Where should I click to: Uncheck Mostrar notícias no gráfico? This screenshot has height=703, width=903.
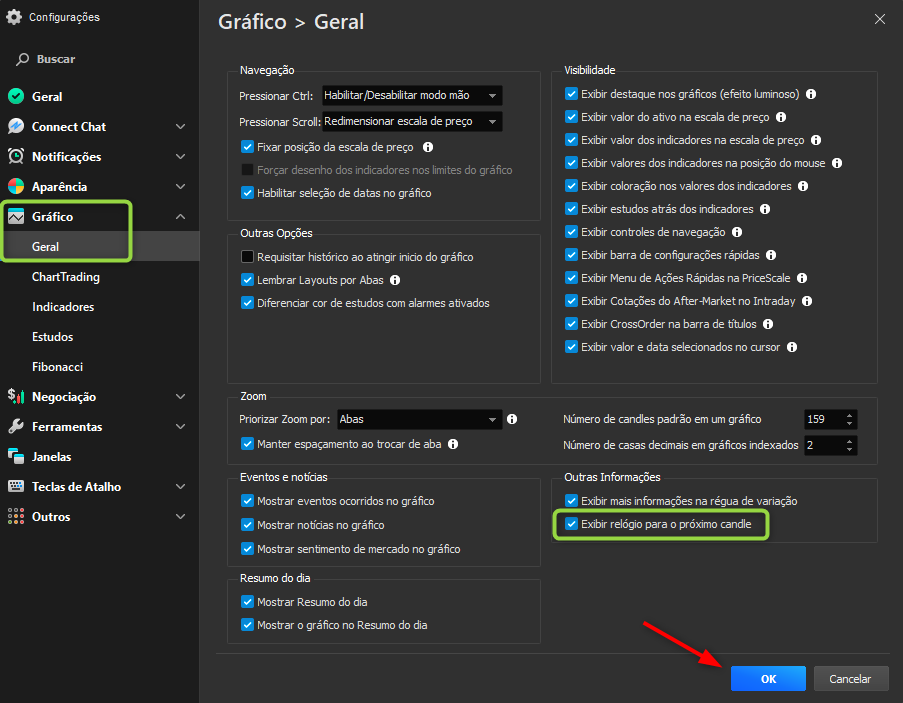(x=247, y=525)
